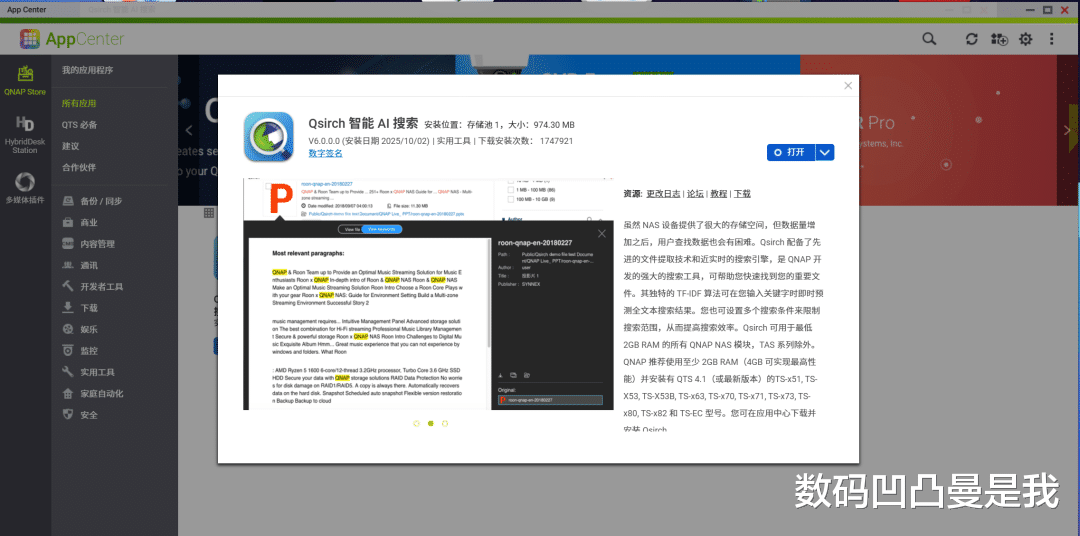Click the Qsirch app icon in dialog
The width and height of the screenshot is (1080, 536).
pos(269,136)
